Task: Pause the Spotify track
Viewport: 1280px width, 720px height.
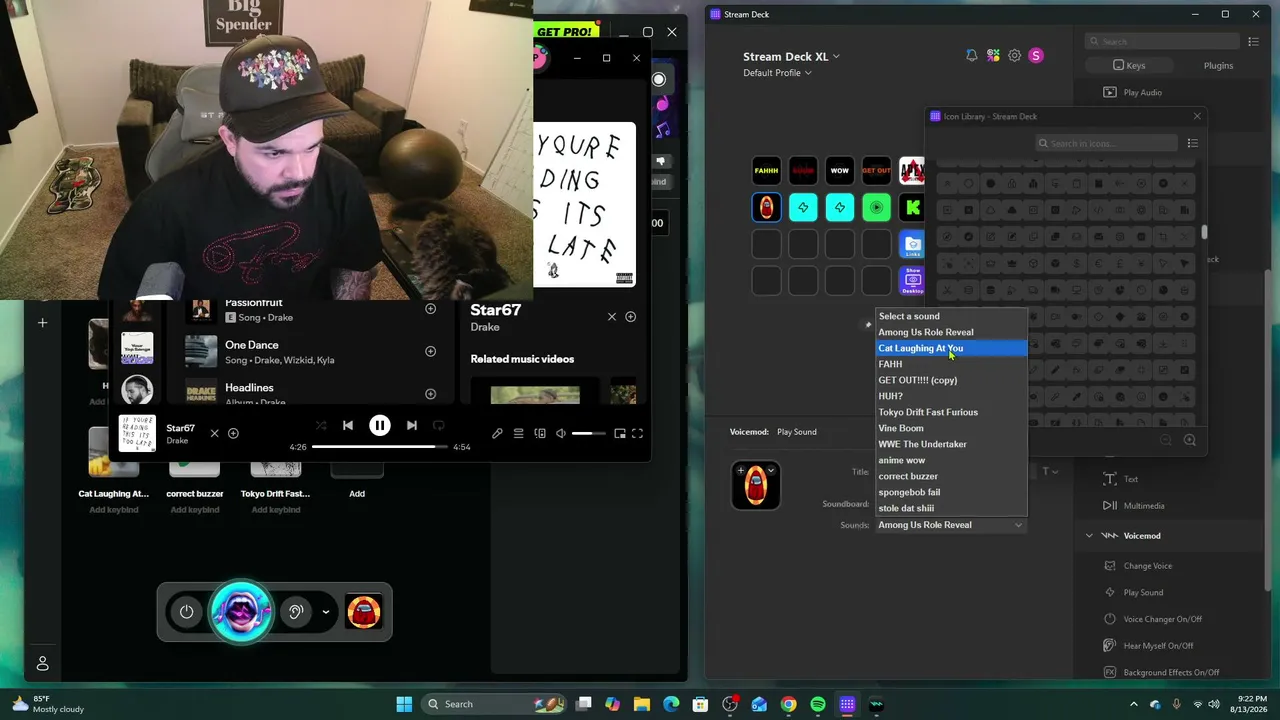Action: coord(380,426)
